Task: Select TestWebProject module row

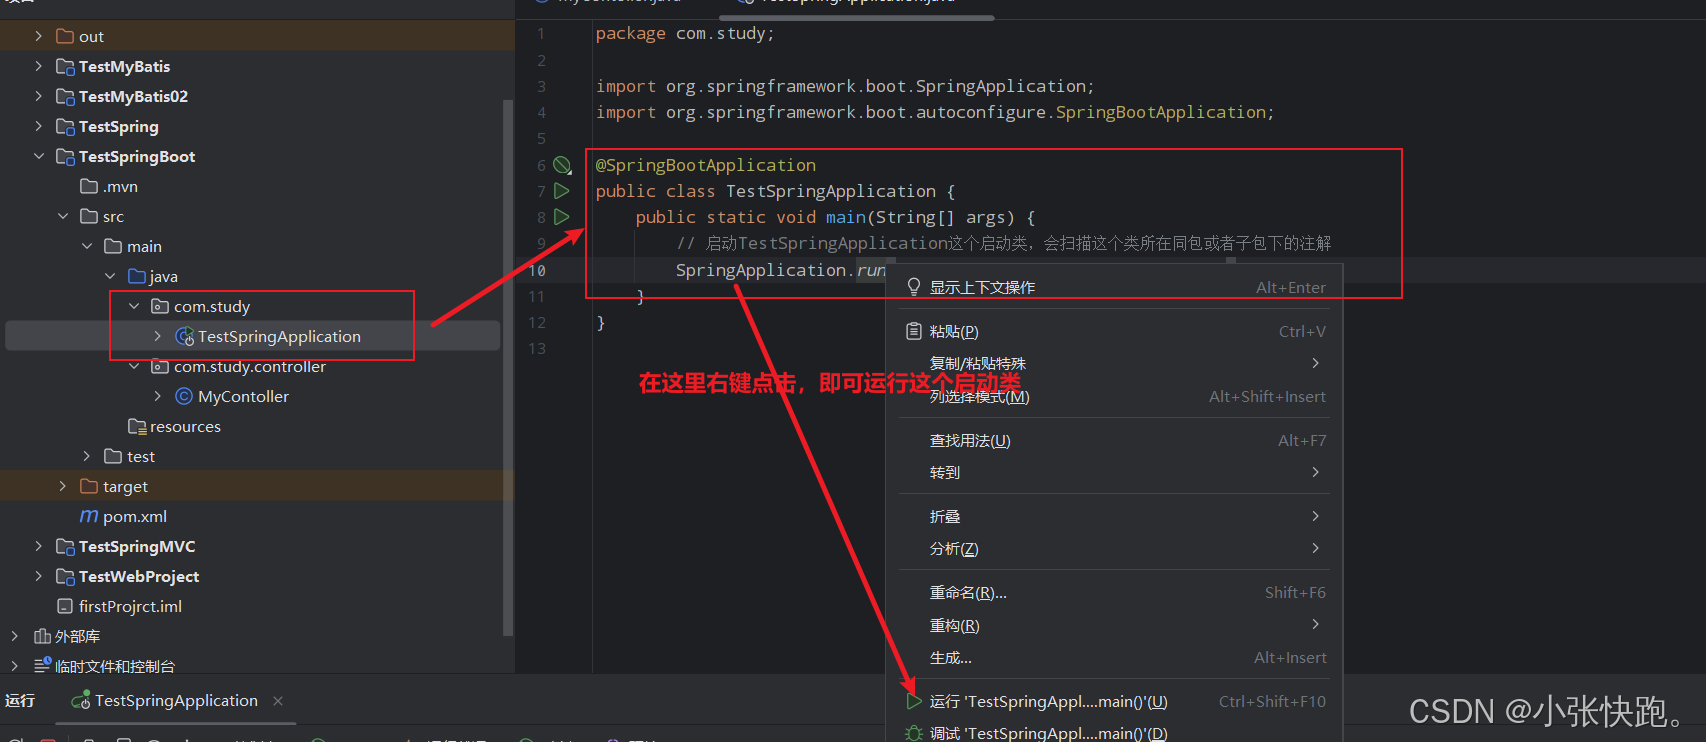Action: [257, 576]
